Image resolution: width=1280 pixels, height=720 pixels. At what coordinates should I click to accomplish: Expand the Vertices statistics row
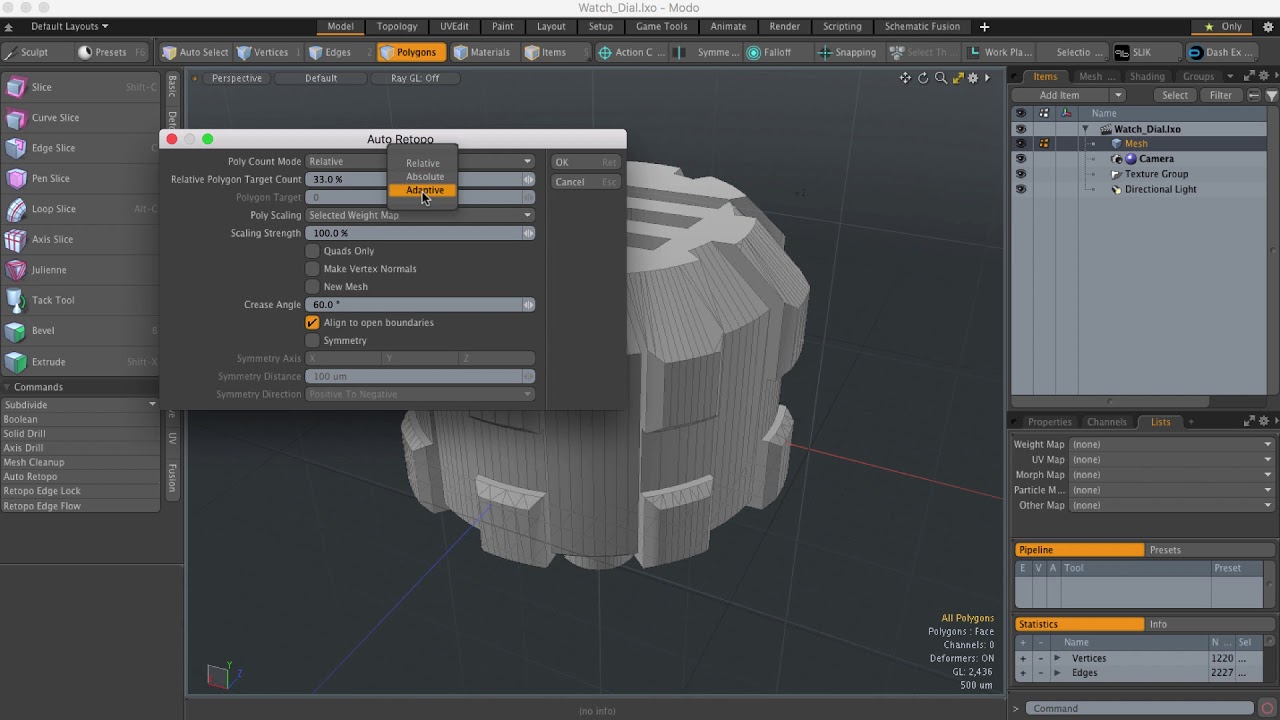[x=1057, y=659]
